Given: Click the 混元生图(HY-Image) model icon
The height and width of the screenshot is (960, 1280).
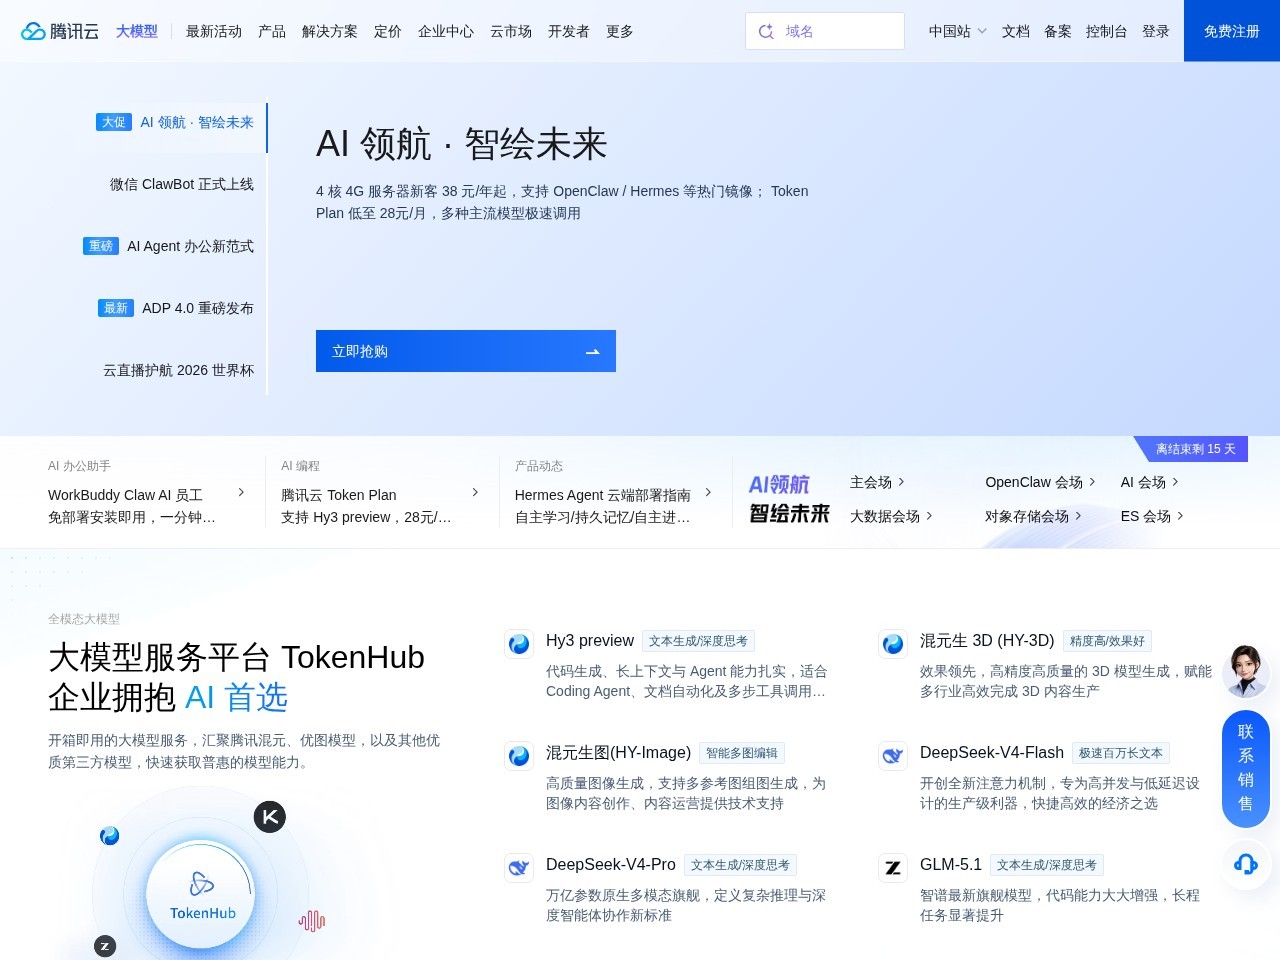Looking at the screenshot, I should pos(519,756).
